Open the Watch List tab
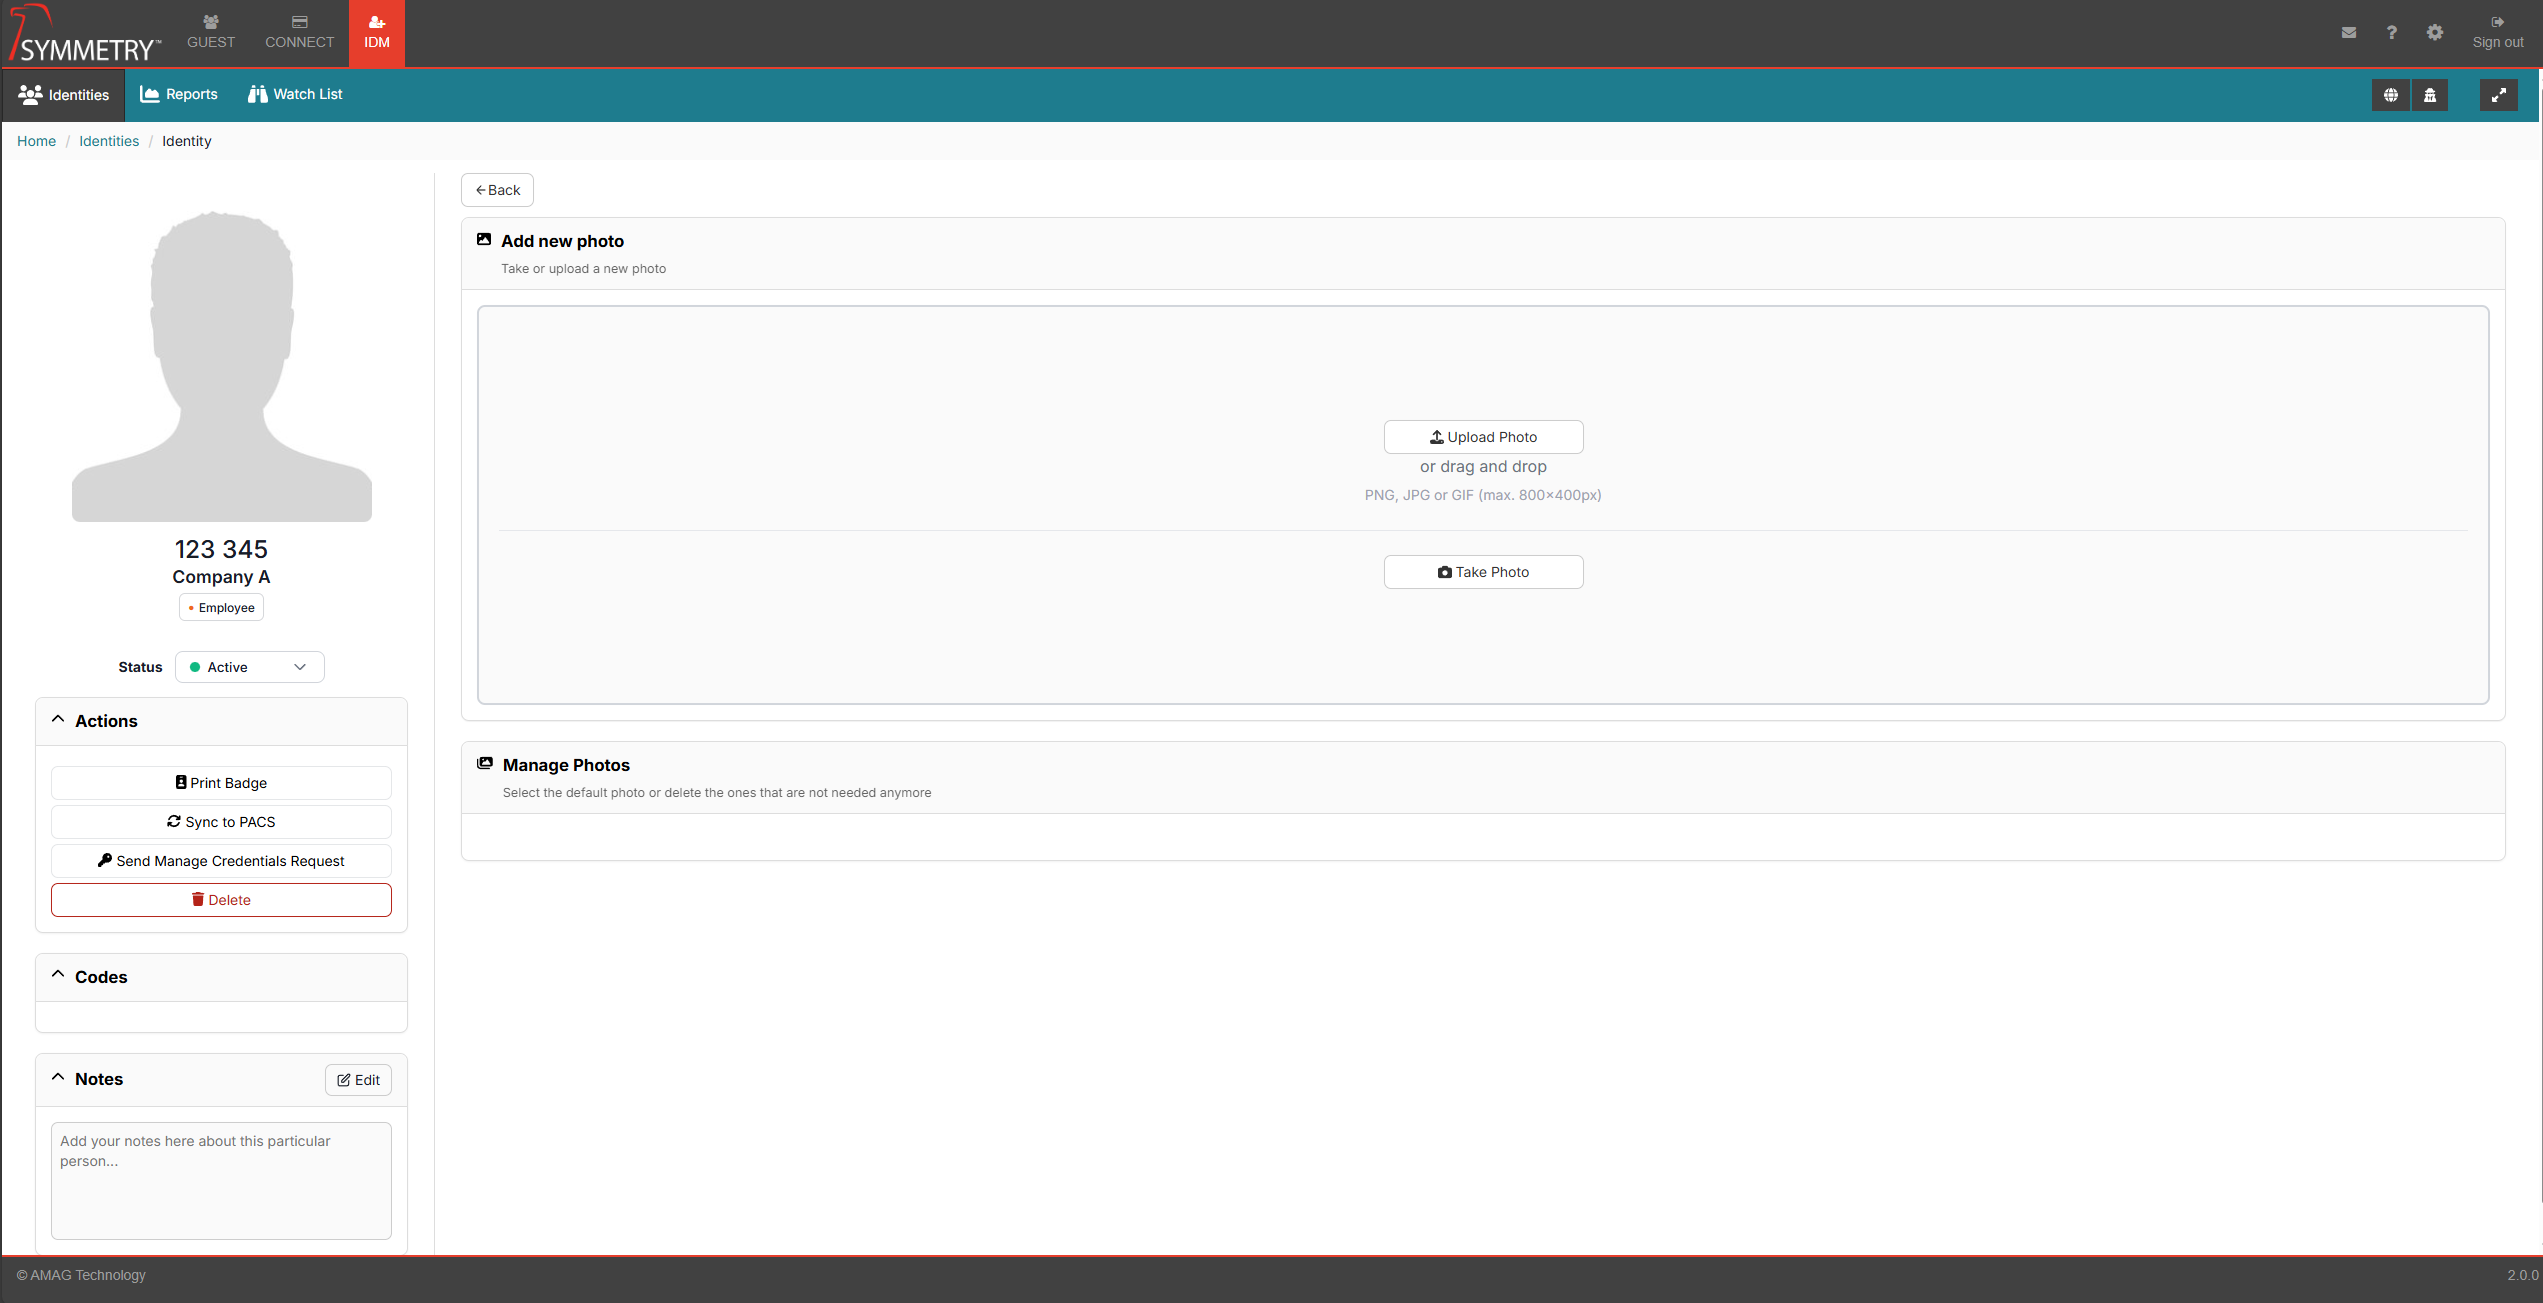Screen dimensions: 2543x1303 295,94
